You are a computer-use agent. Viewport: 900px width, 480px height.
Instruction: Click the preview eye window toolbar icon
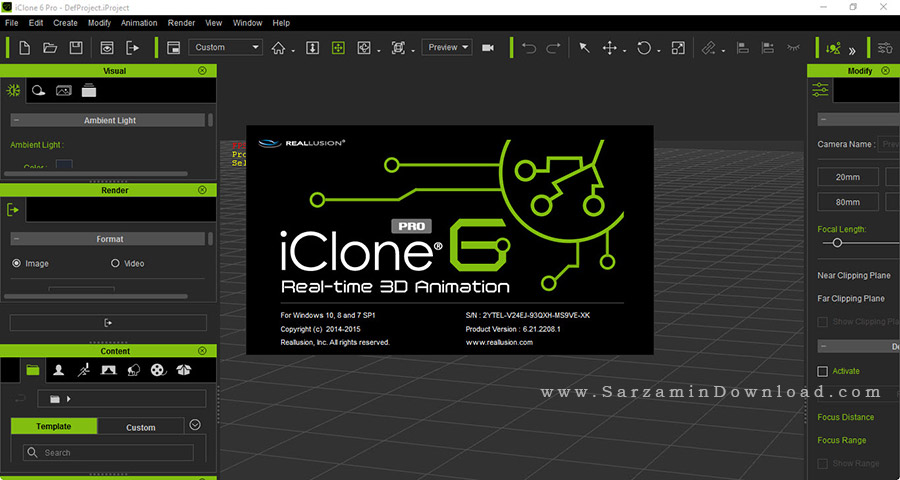click(x=107, y=48)
